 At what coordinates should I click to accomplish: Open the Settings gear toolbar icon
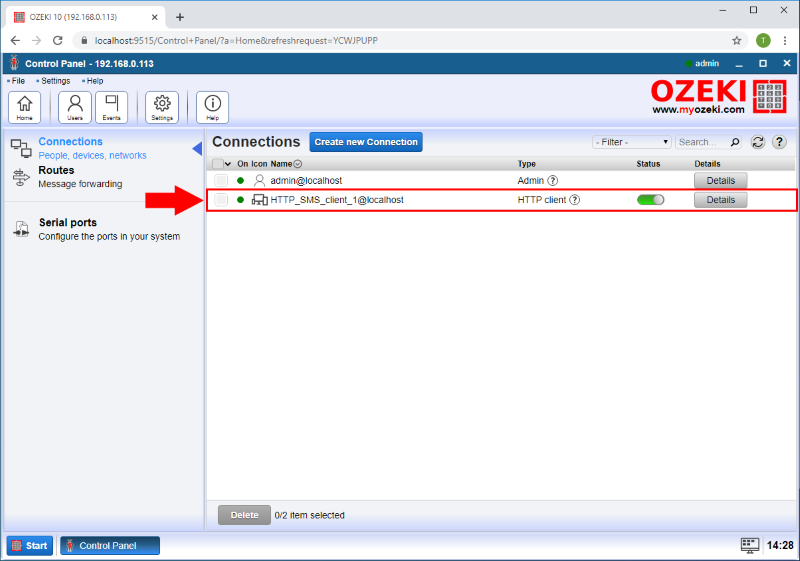[162, 107]
